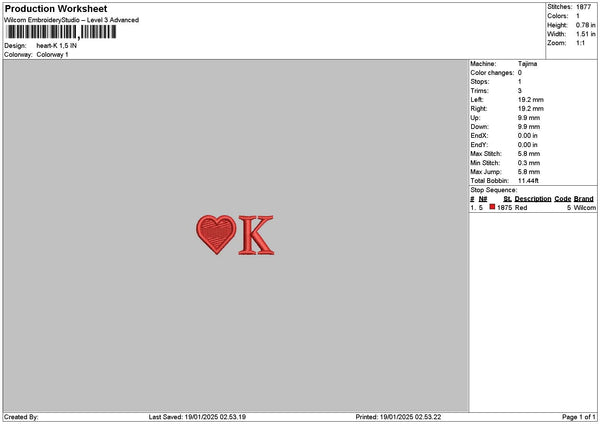
Task: Click the Last Saved timestamp
Action: tap(197, 417)
